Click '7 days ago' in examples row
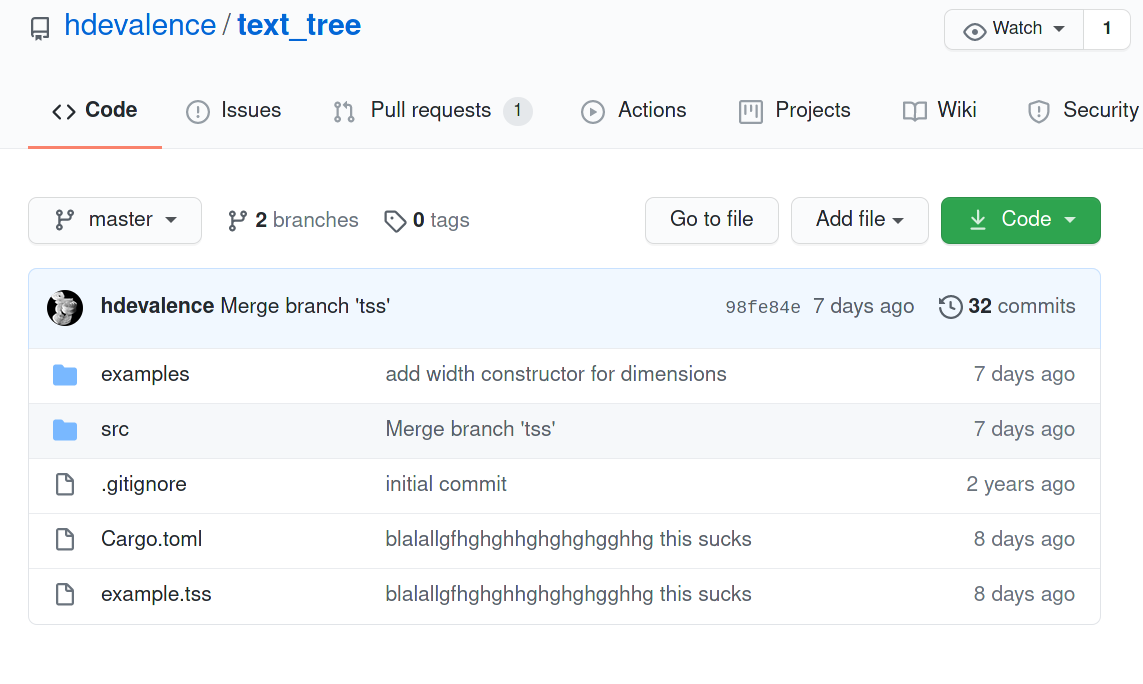Image resolution: width=1143 pixels, height=684 pixels. pos(1024,374)
